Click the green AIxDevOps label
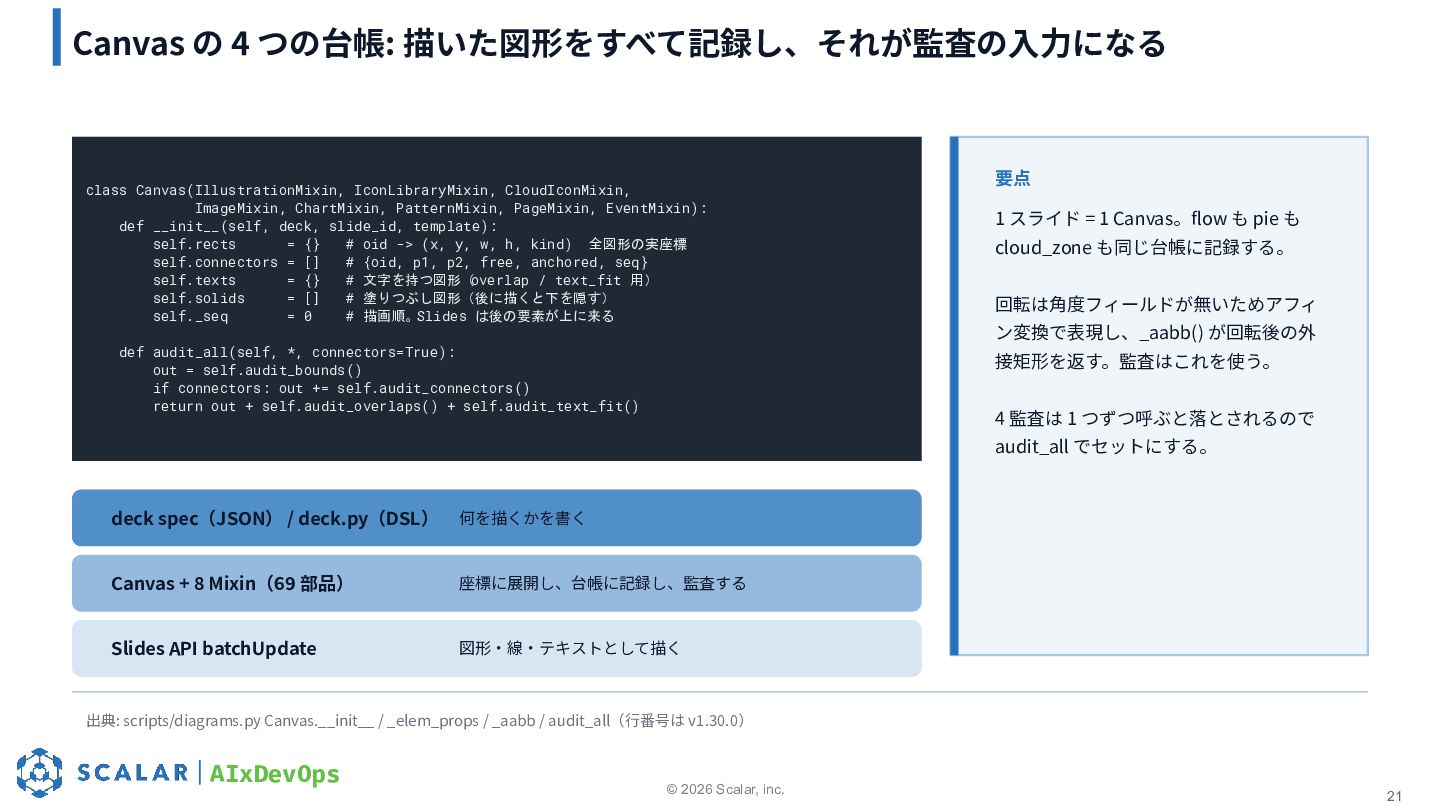This screenshot has height=810, width=1440. click(274, 774)
